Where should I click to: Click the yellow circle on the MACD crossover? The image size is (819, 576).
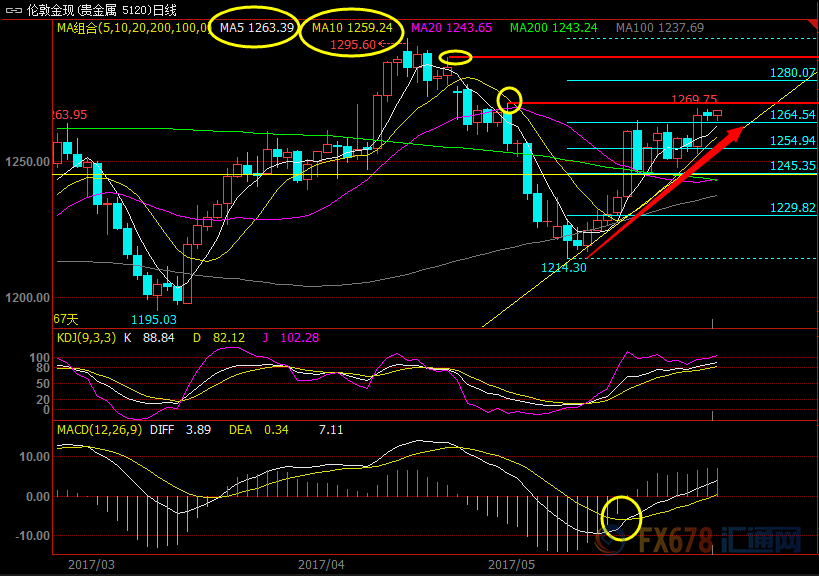620,518
